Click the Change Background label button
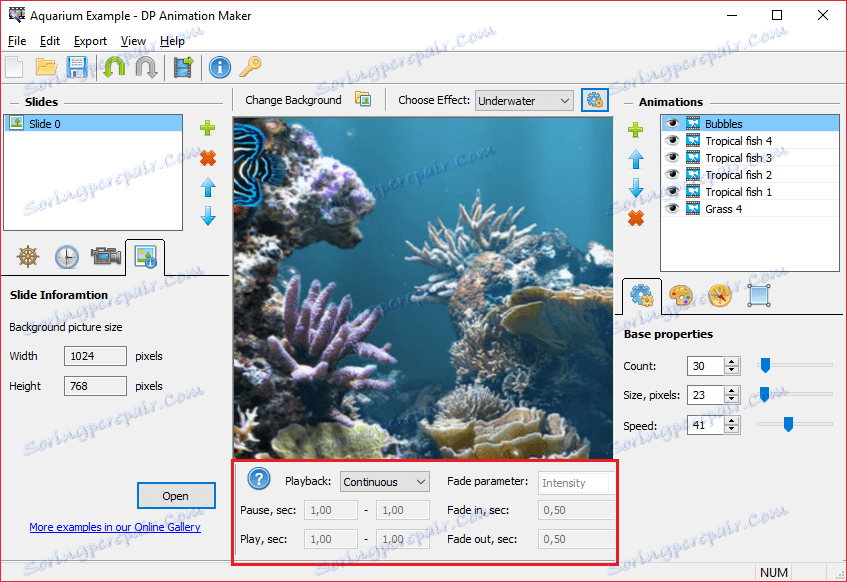The height and width of the screenshot is (582, 847). [293, 100]
